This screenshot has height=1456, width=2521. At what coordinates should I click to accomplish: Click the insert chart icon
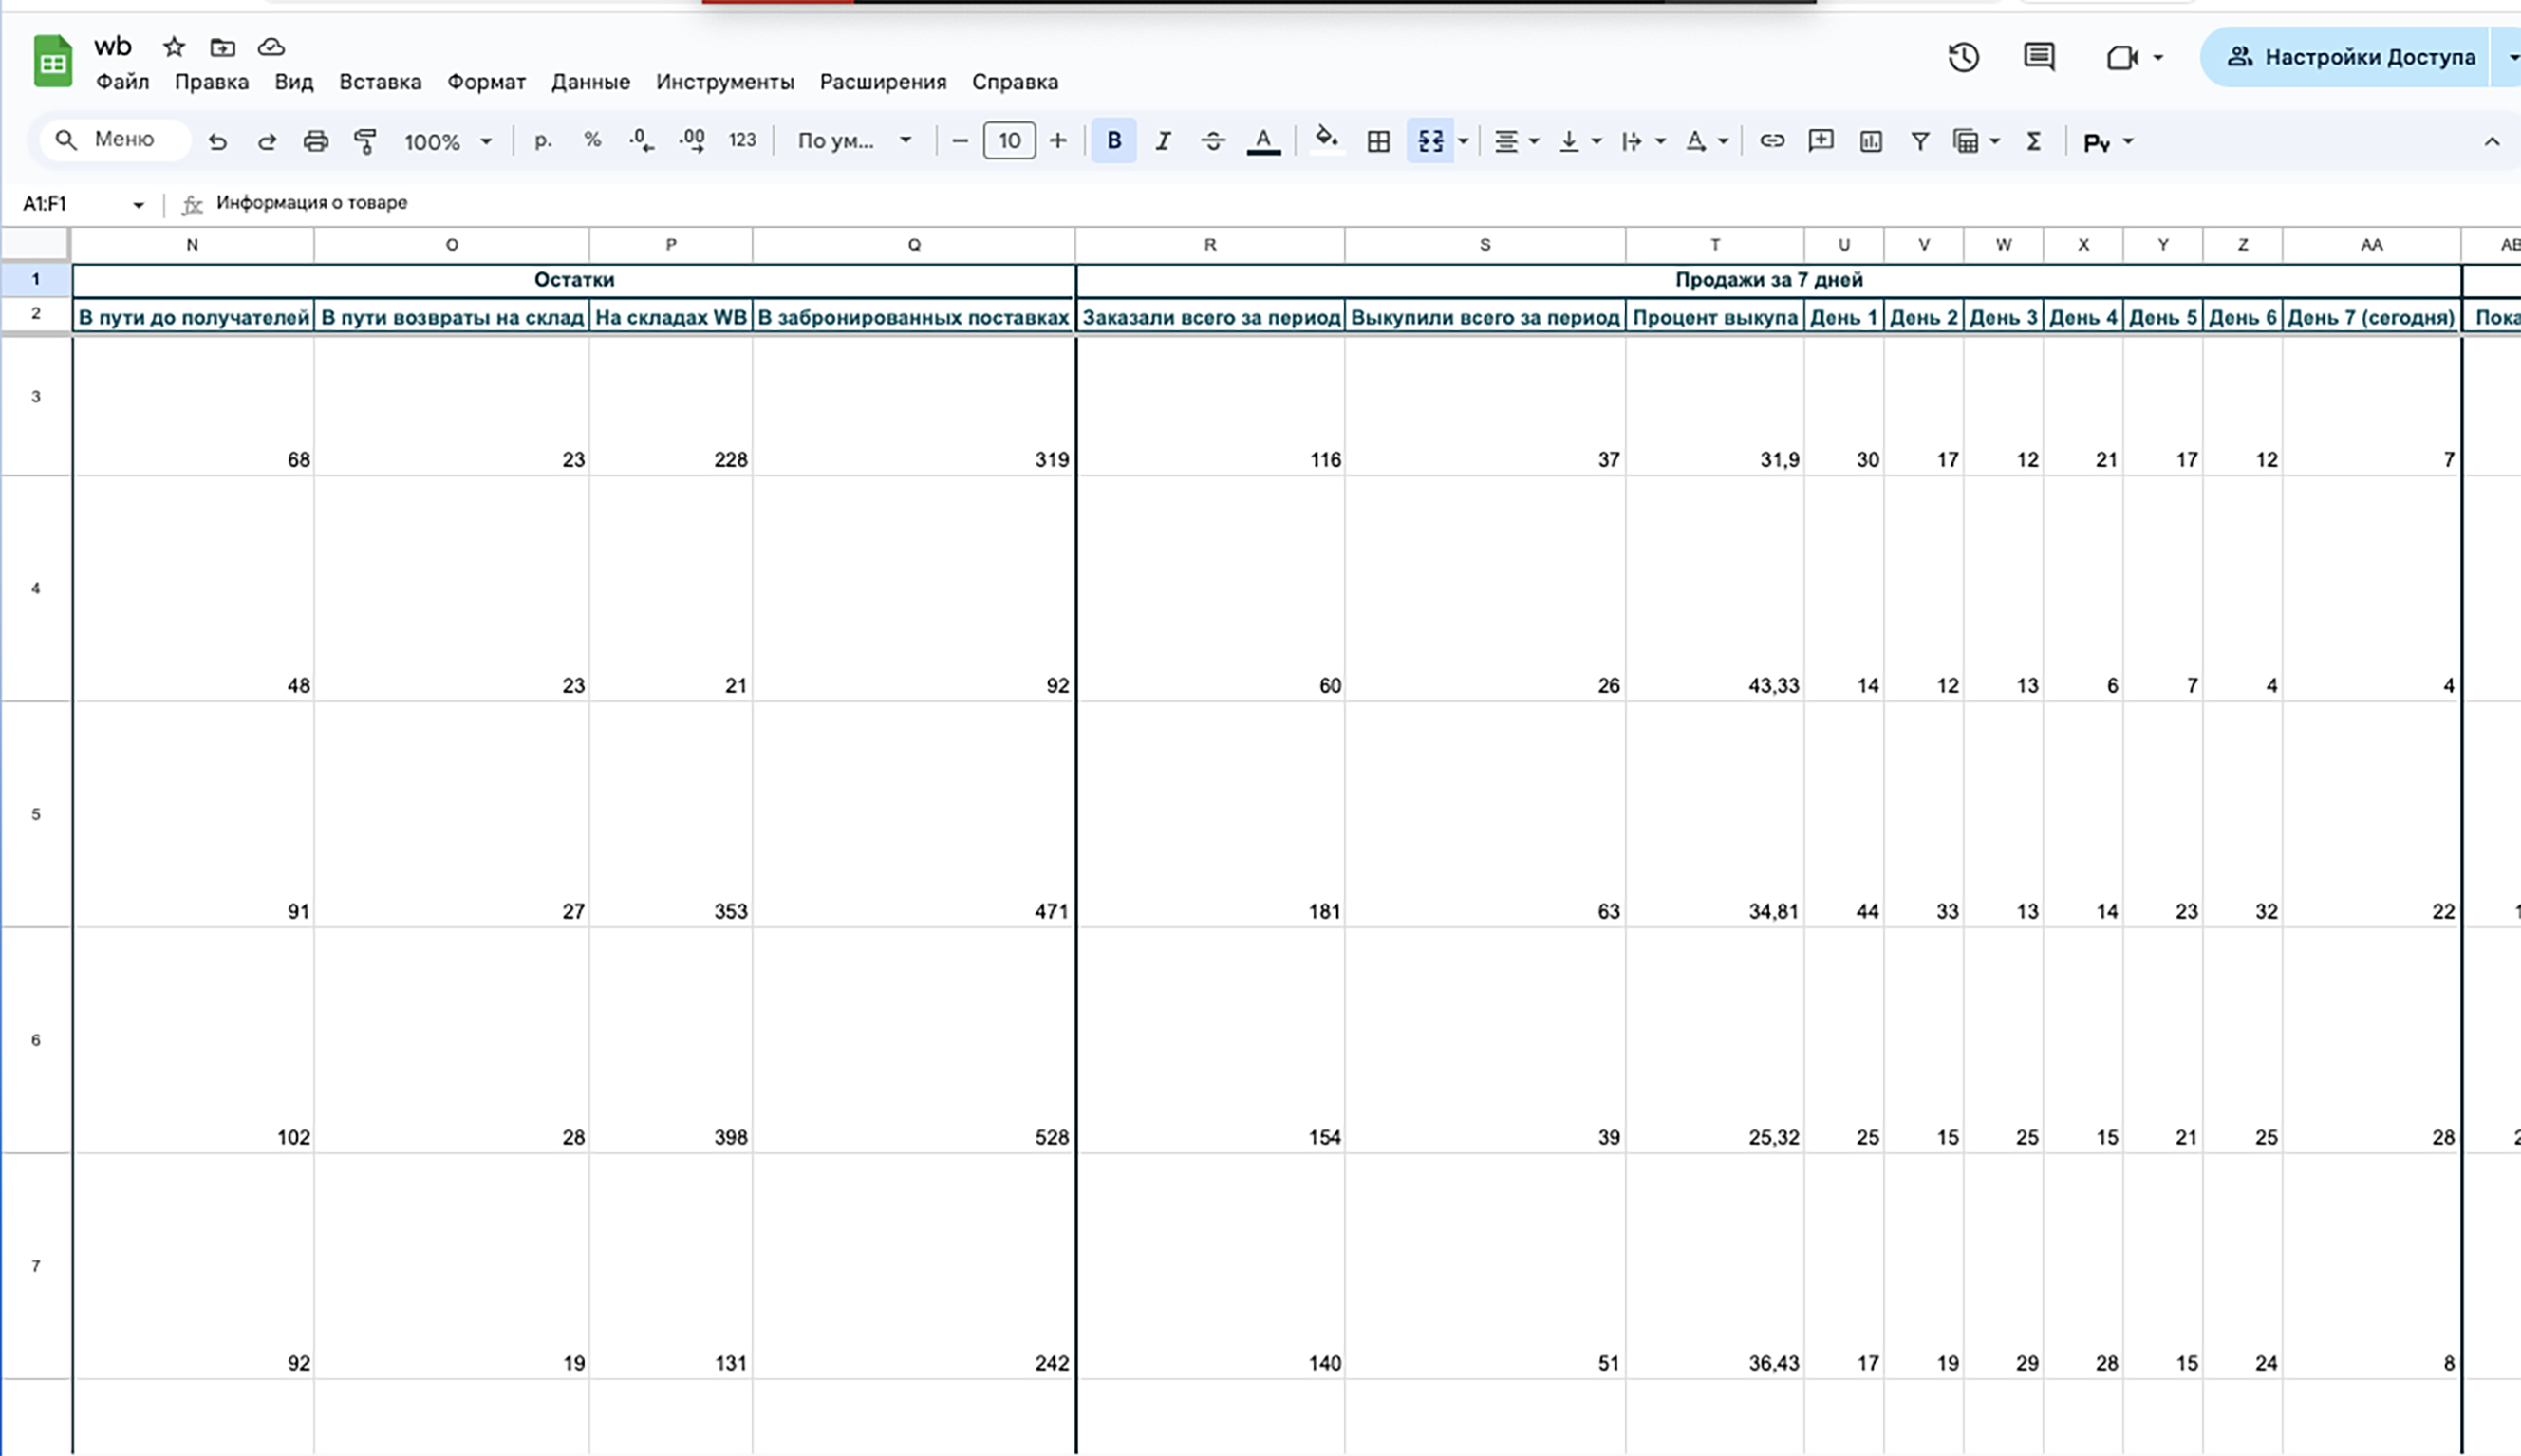[x=1871, y=141]
